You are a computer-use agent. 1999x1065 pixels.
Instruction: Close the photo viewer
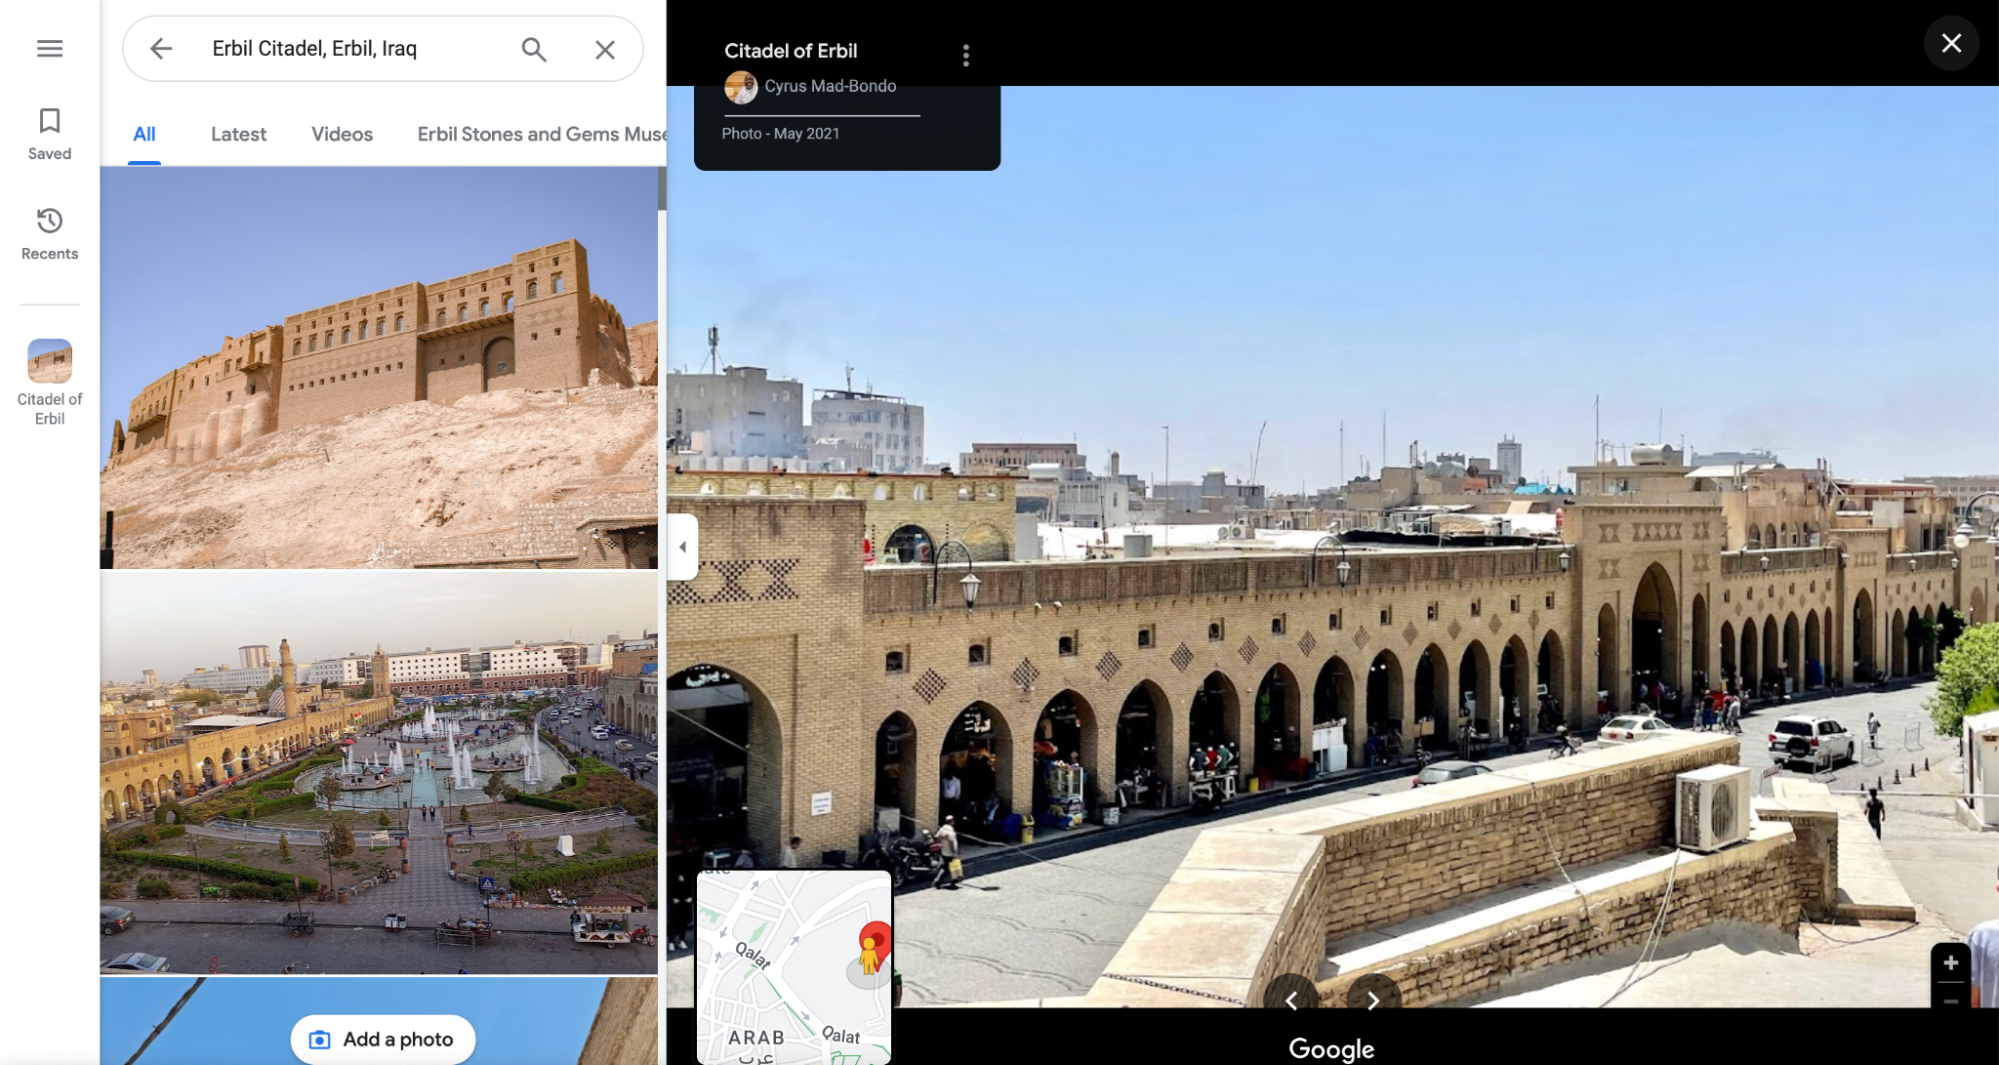(1950, 43)
